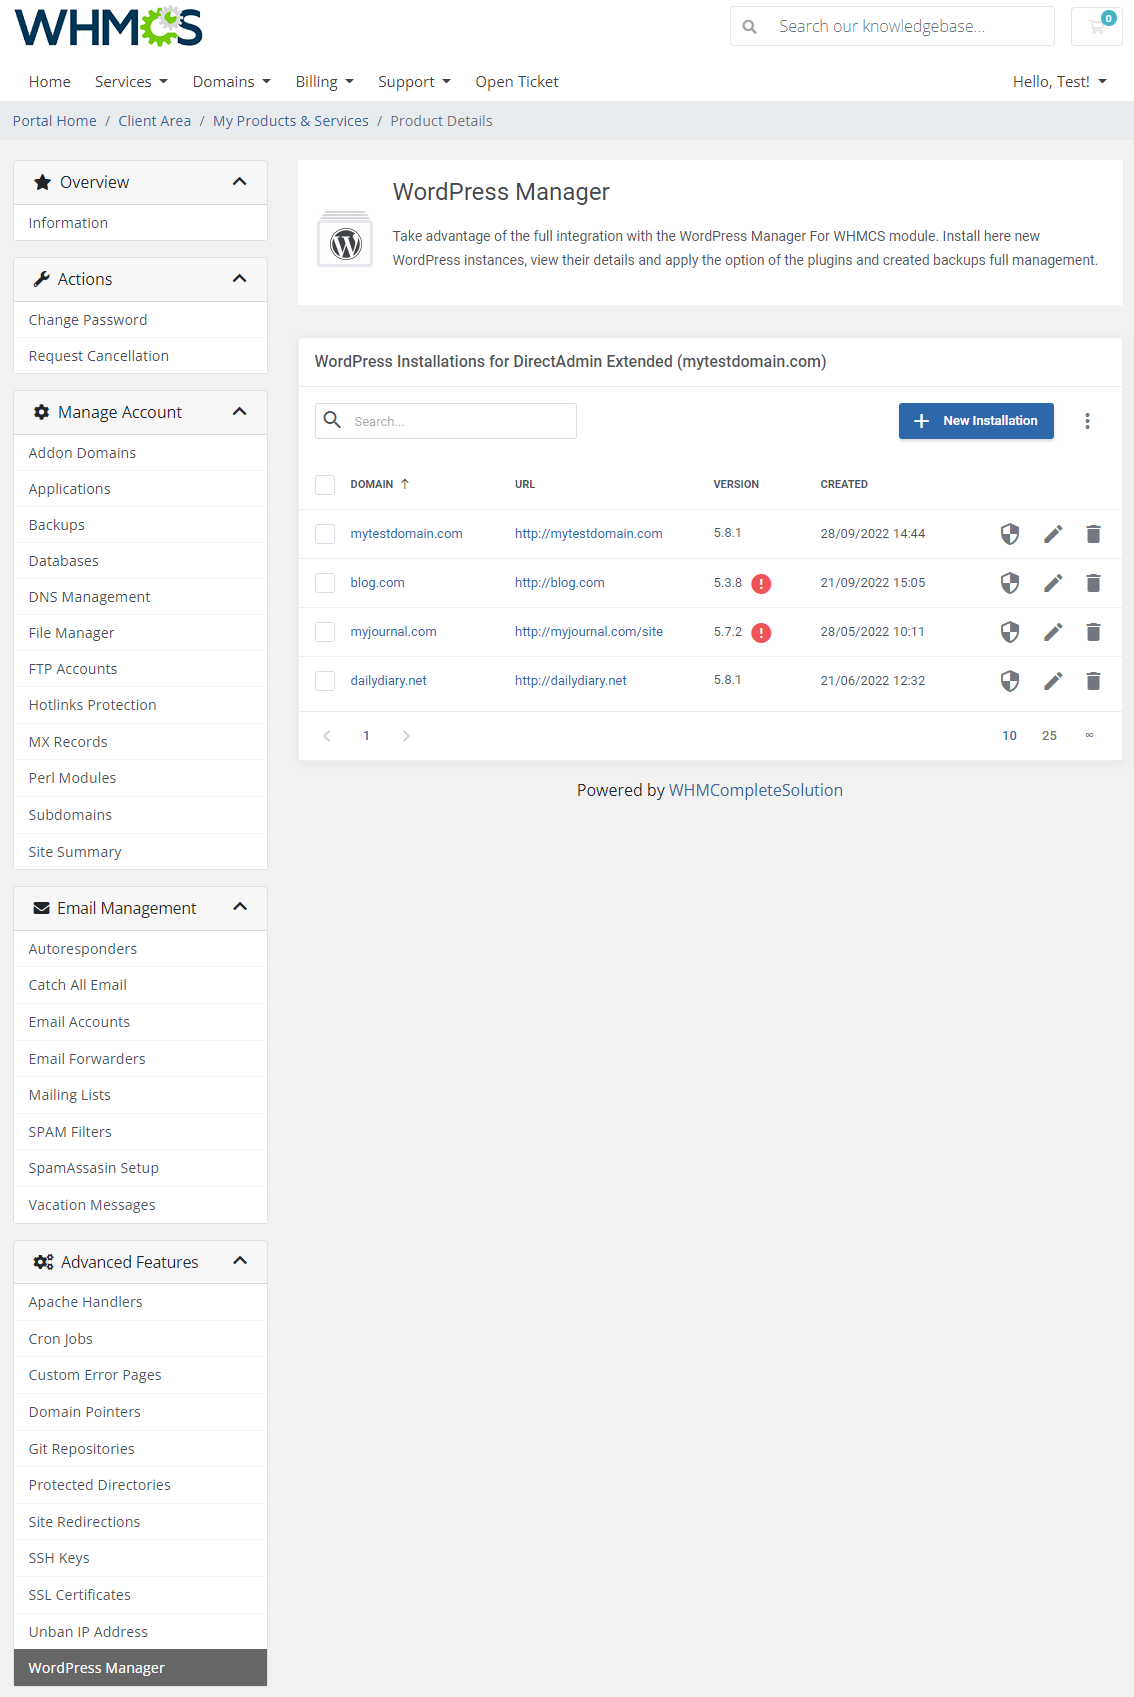Click the red warning icon beside version 5.3.8

click(x=761, y=584)
